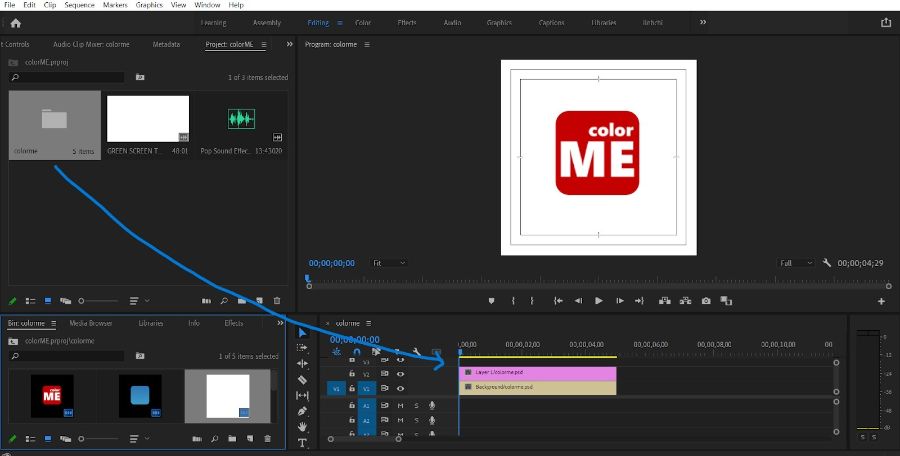This screenshot has height=456, width=900.
Task: Switch Bin colorme panel to list view
Action: click(x=30, y=439)
